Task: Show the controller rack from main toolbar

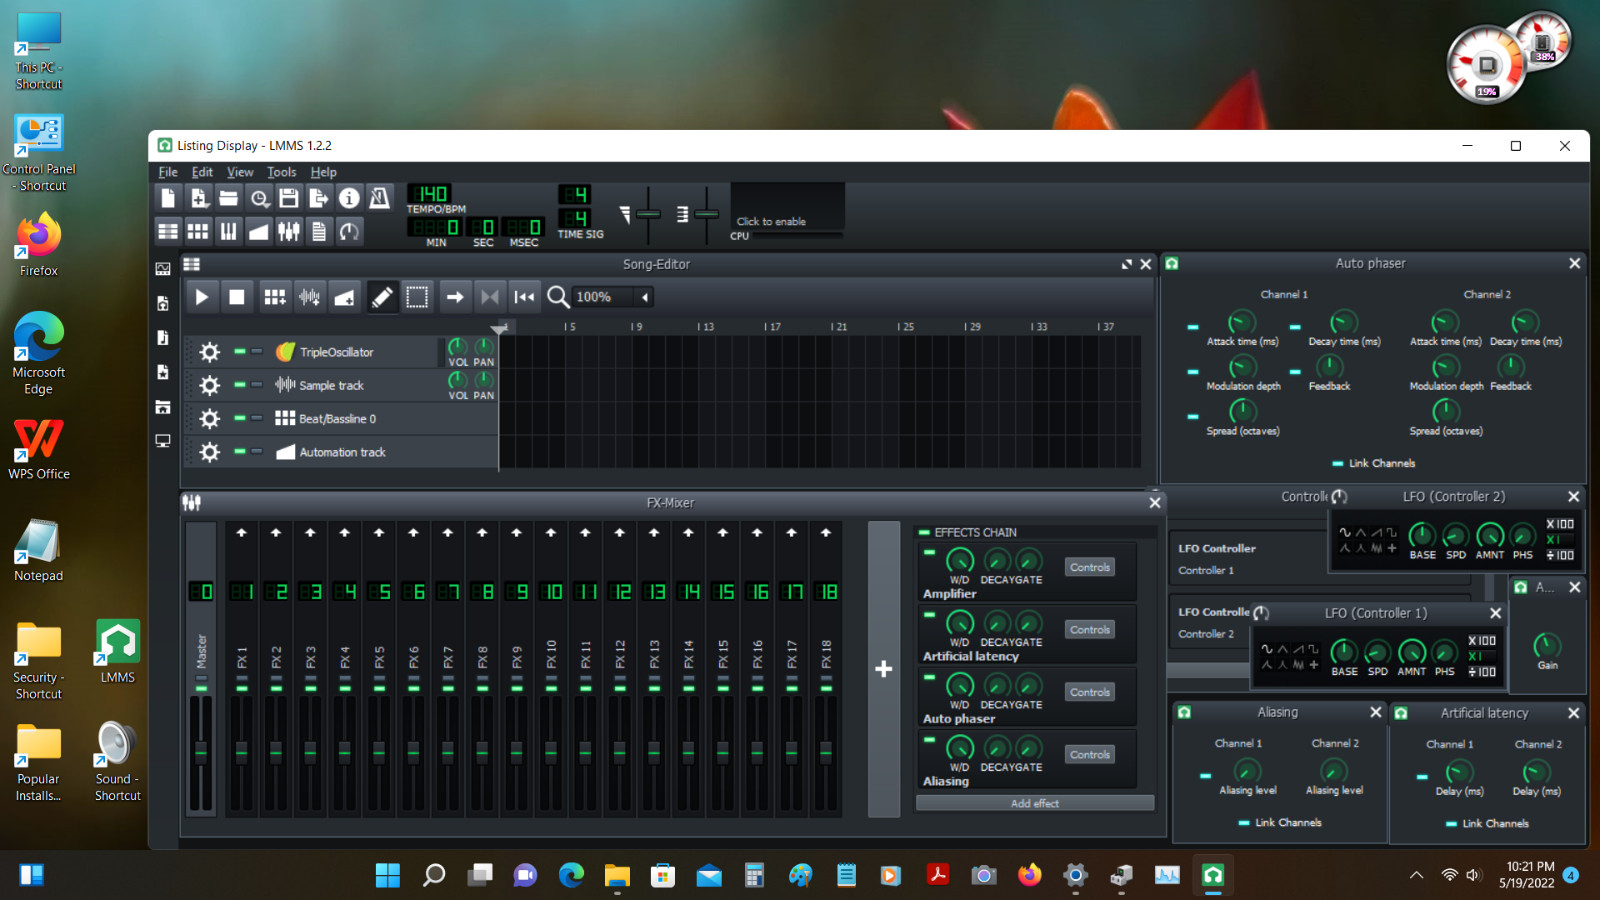Action: click(x=349, y=231)
